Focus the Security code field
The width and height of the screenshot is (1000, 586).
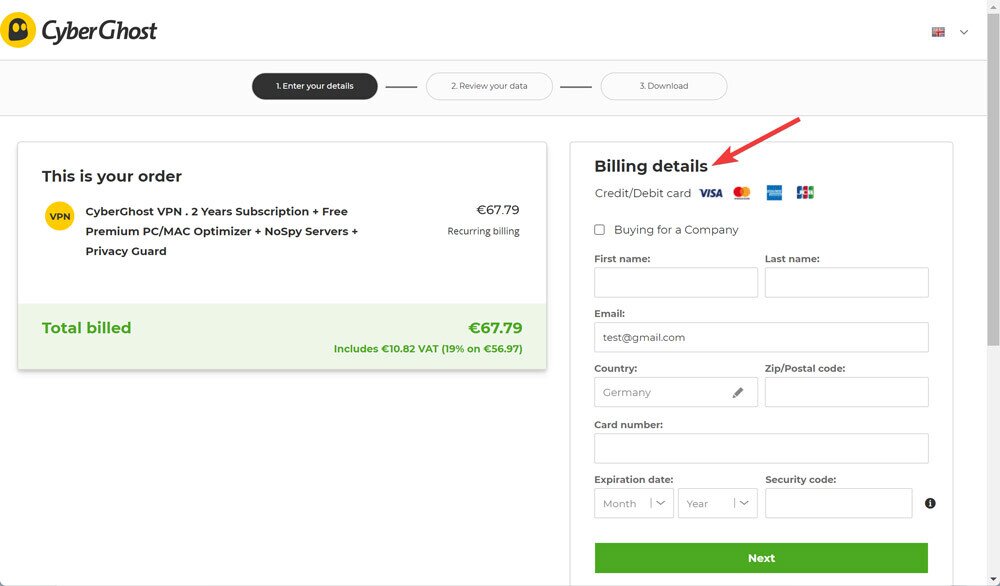tap(839, 503)
